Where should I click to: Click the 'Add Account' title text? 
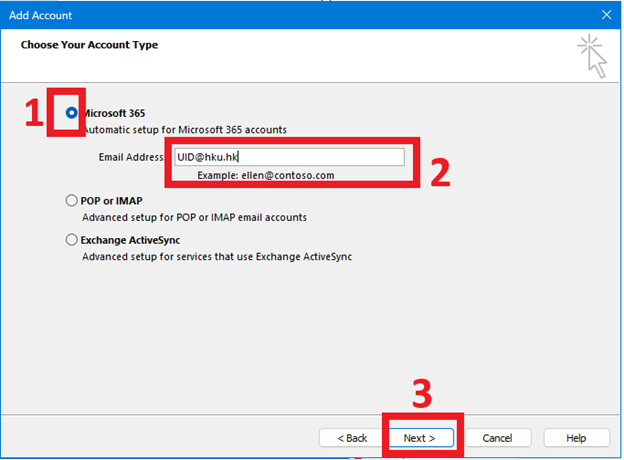[41, 16]
